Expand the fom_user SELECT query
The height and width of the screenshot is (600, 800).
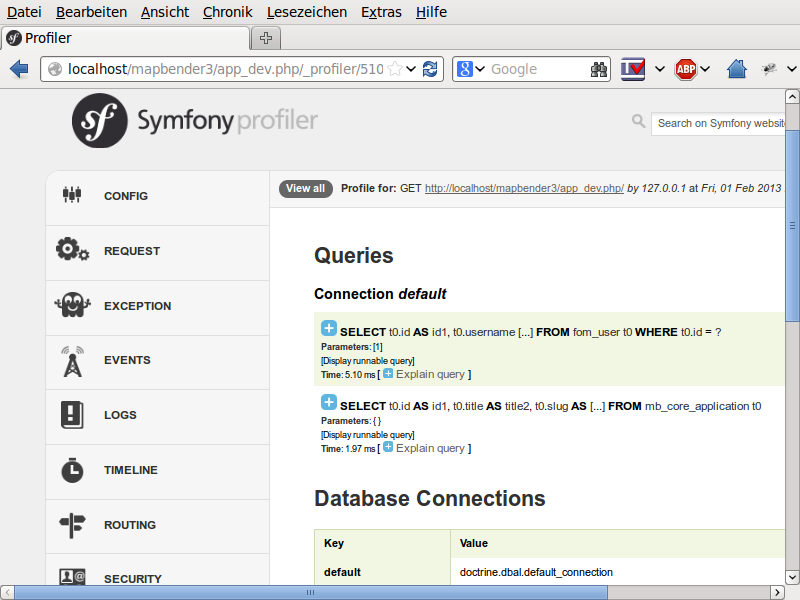coord(329,329)
